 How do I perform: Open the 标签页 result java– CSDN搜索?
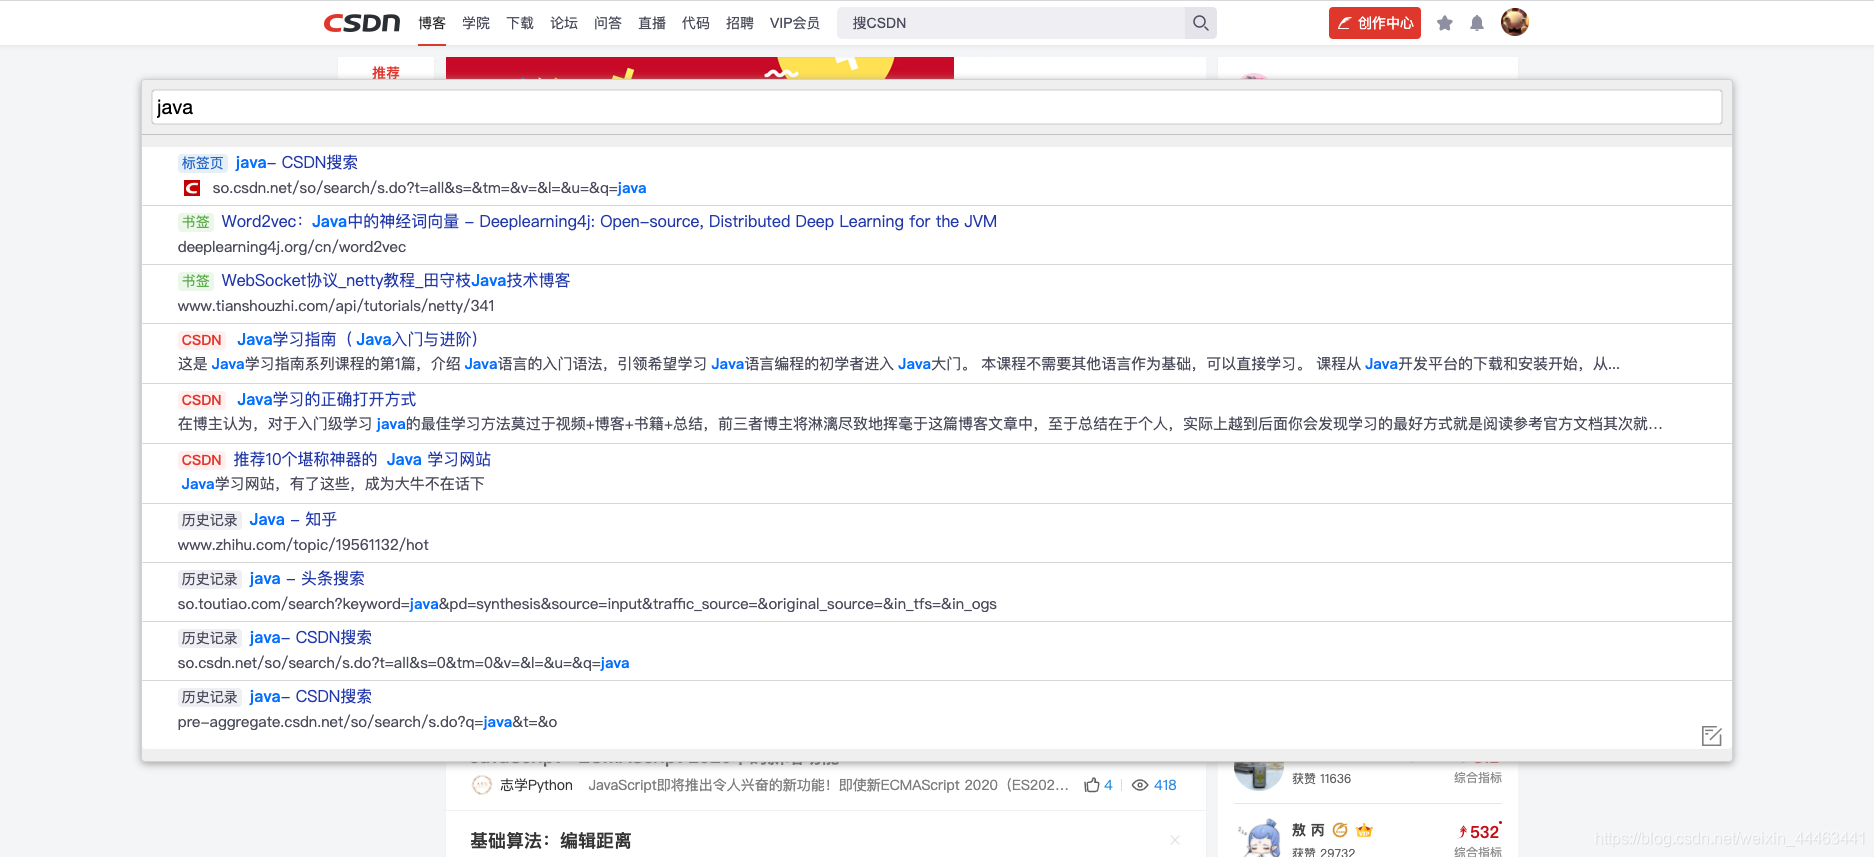[937, 176]
